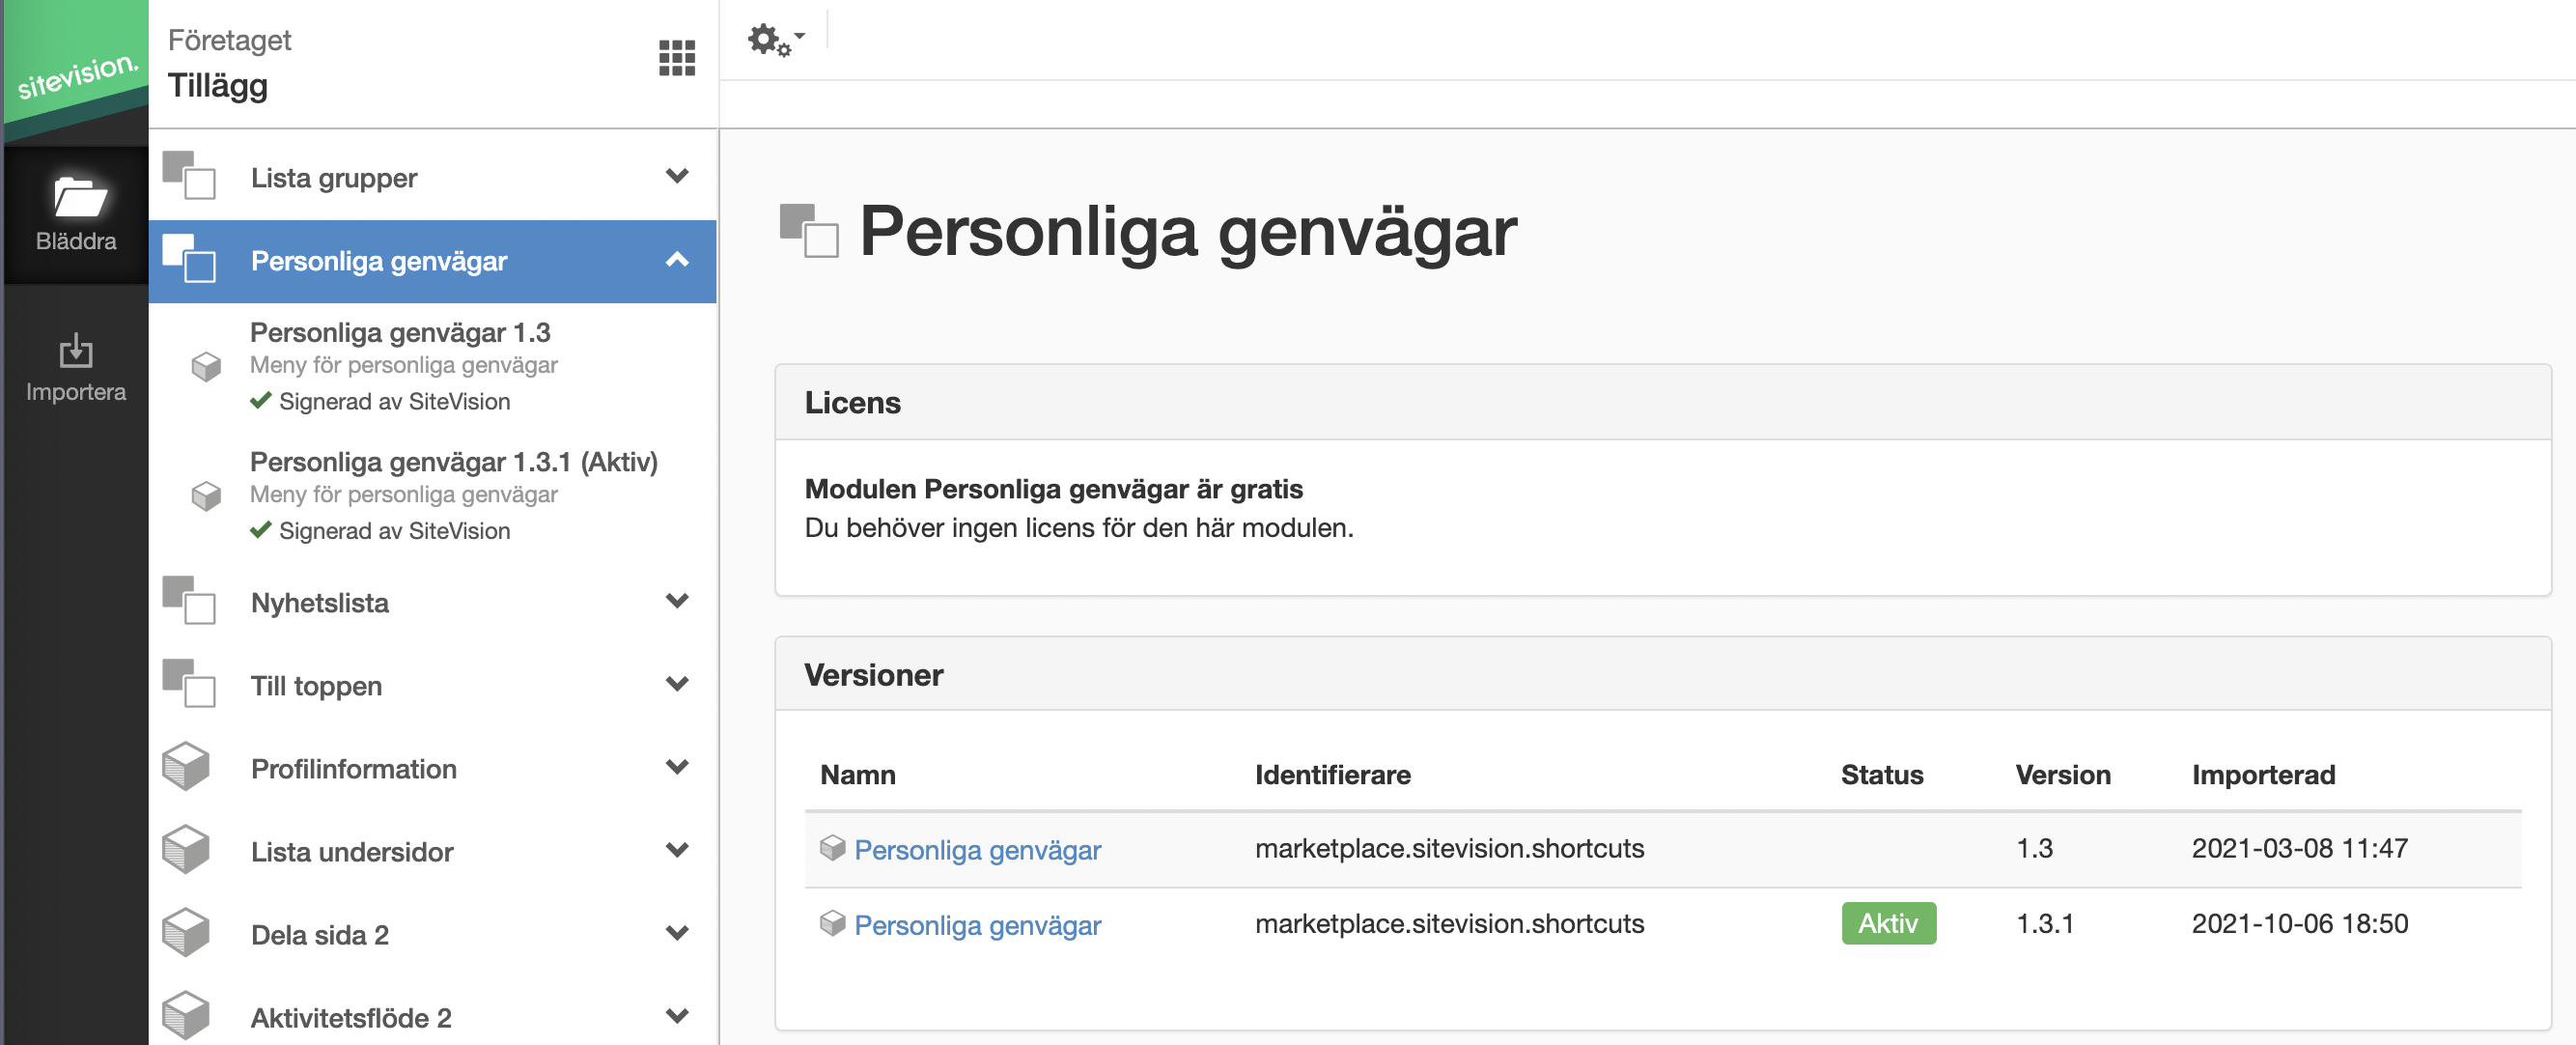Viewport: 2576px width, 1045px height.
Task: Click Signerad av SiteVision under version 1.3.1
Action: pos(380,530)
